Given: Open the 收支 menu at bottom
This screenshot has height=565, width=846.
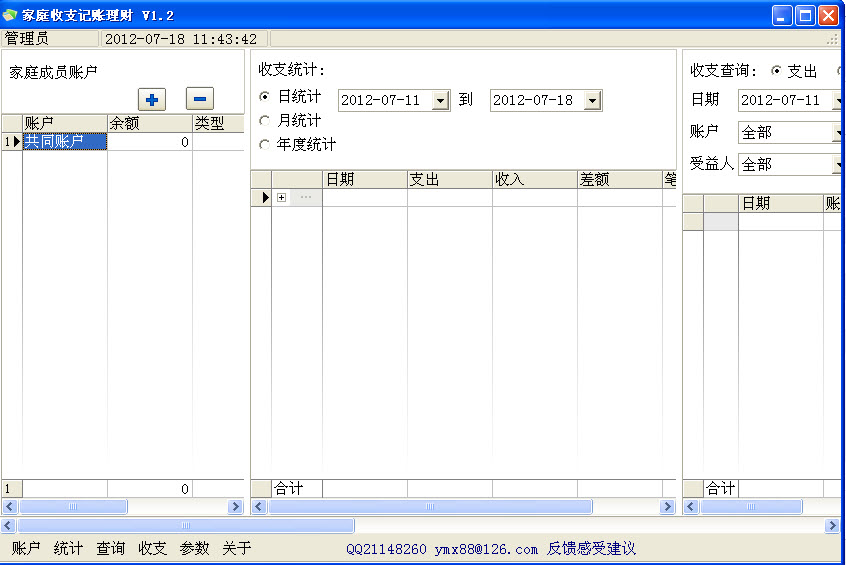Looking at the screenshot, I should click(x=152, y=548).
